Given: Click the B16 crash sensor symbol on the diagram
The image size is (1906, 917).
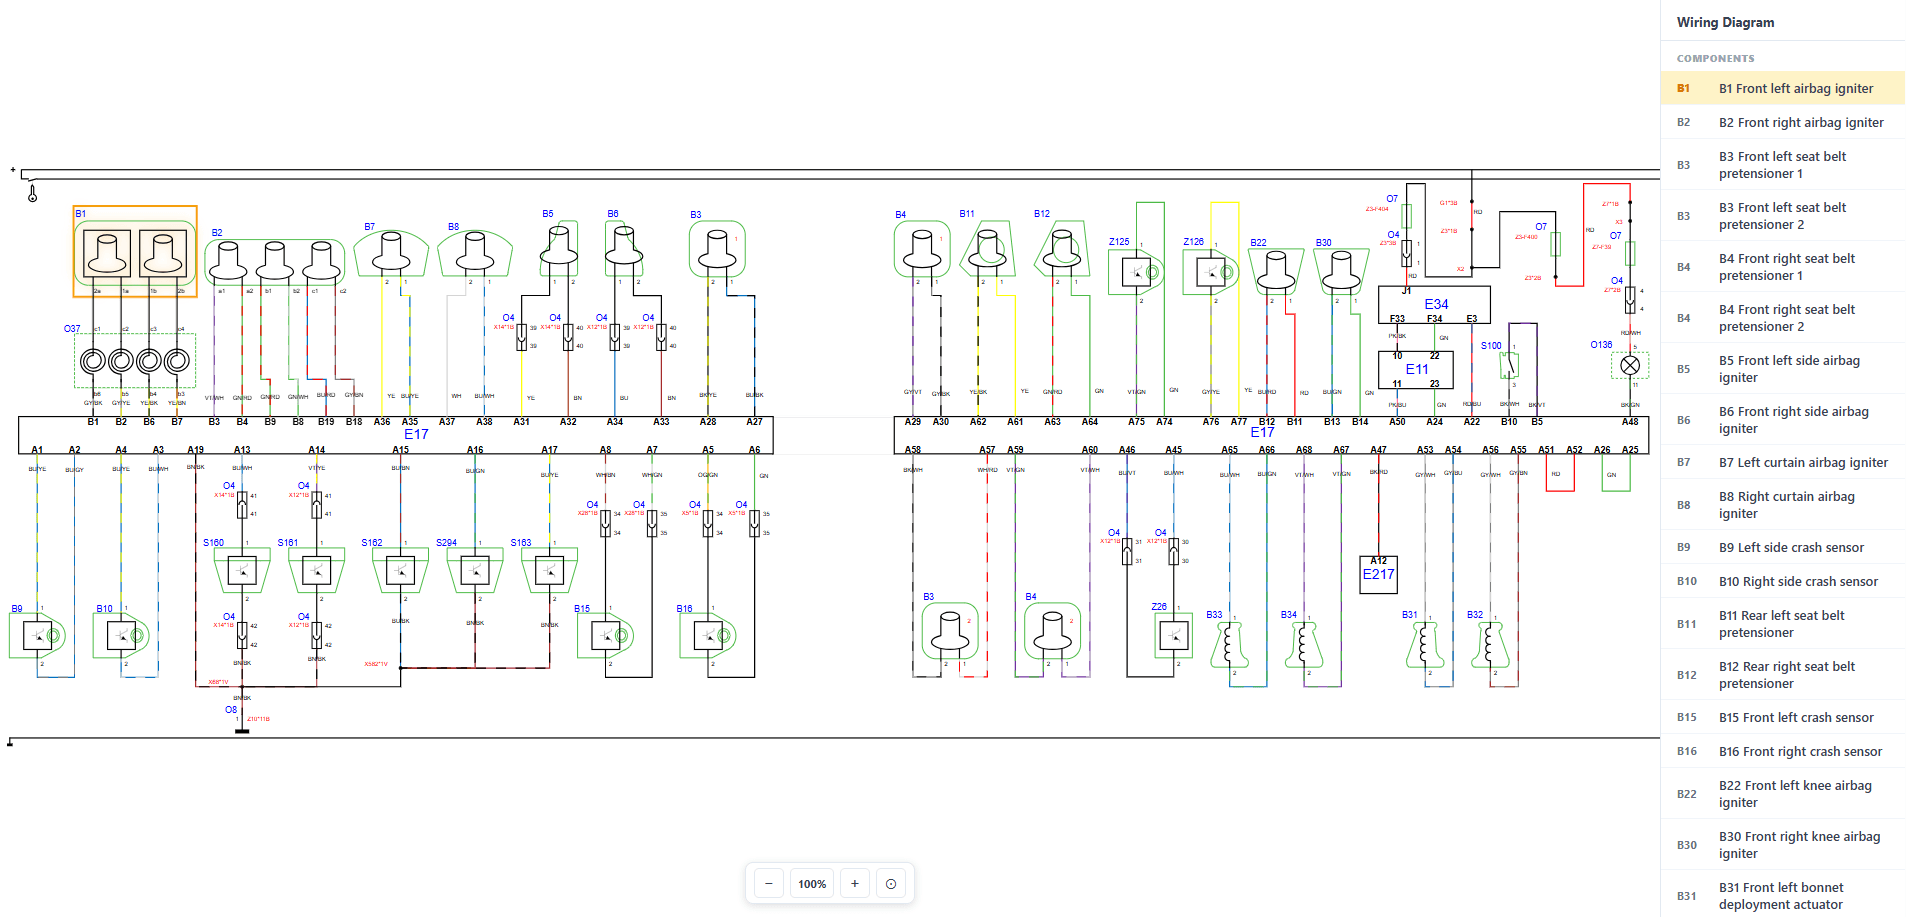Looking at the screenshot, I should click(708, 635).
